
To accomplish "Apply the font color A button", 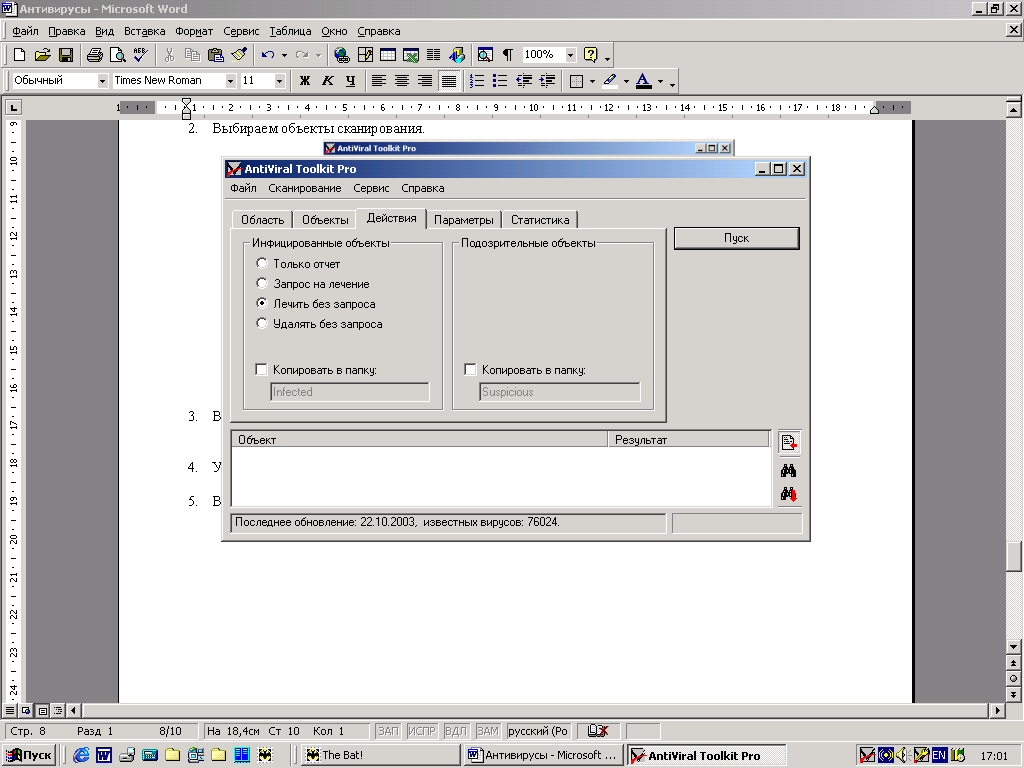I will tap(643, 80).
